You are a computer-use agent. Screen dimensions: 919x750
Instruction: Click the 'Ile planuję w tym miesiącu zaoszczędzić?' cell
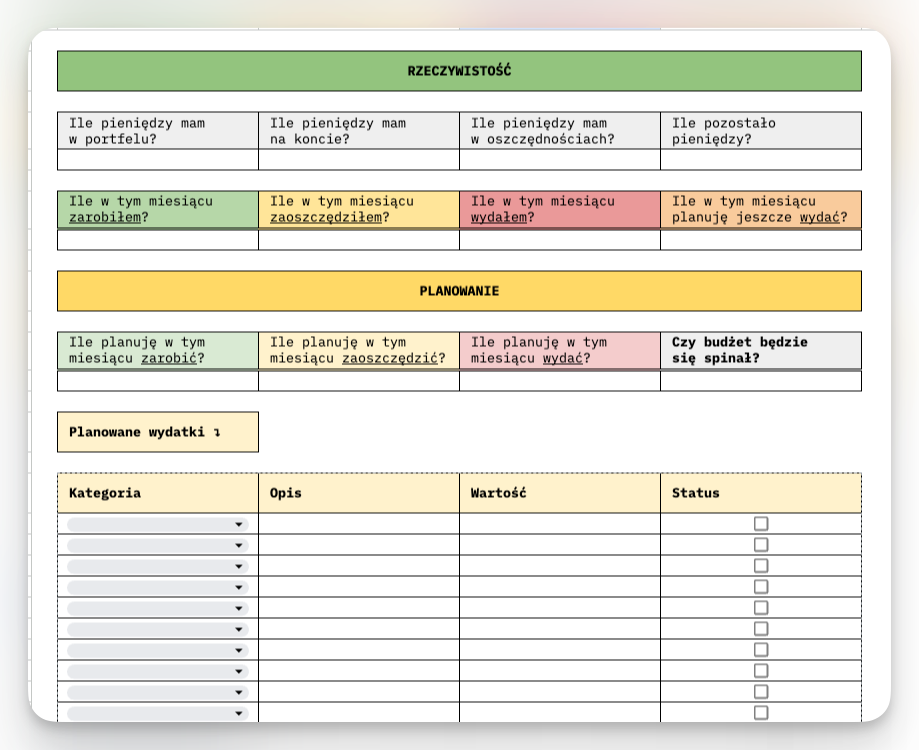pyautogui.click(x=359, y=350)
